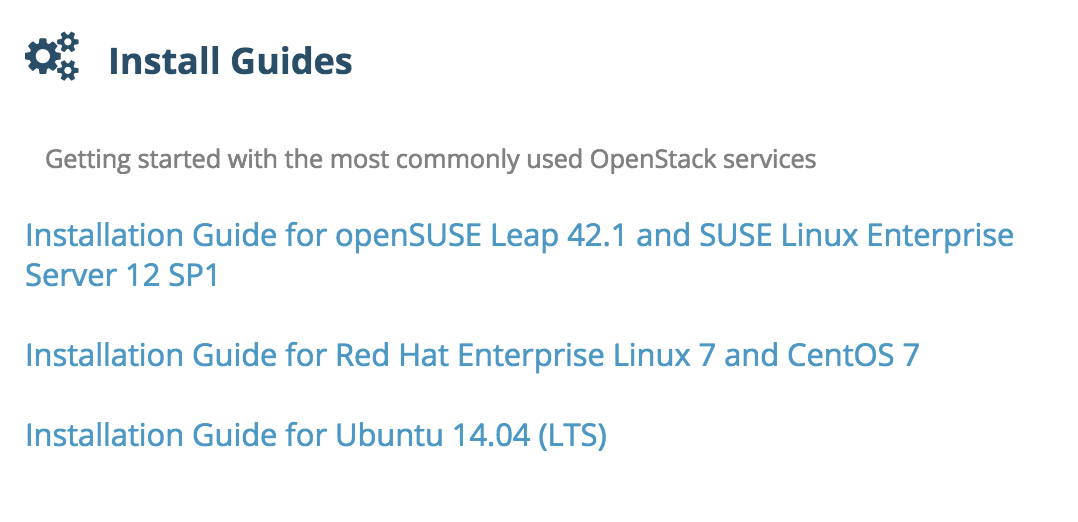This screenshot has height=522, width=1078.
Task: Click the Install Guides heading
Action: [230, 61]
